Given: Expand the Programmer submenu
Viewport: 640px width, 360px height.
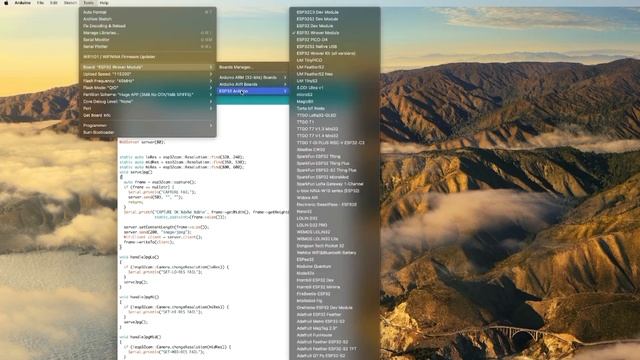Looking at the screenshot, I should coord(147,126).
